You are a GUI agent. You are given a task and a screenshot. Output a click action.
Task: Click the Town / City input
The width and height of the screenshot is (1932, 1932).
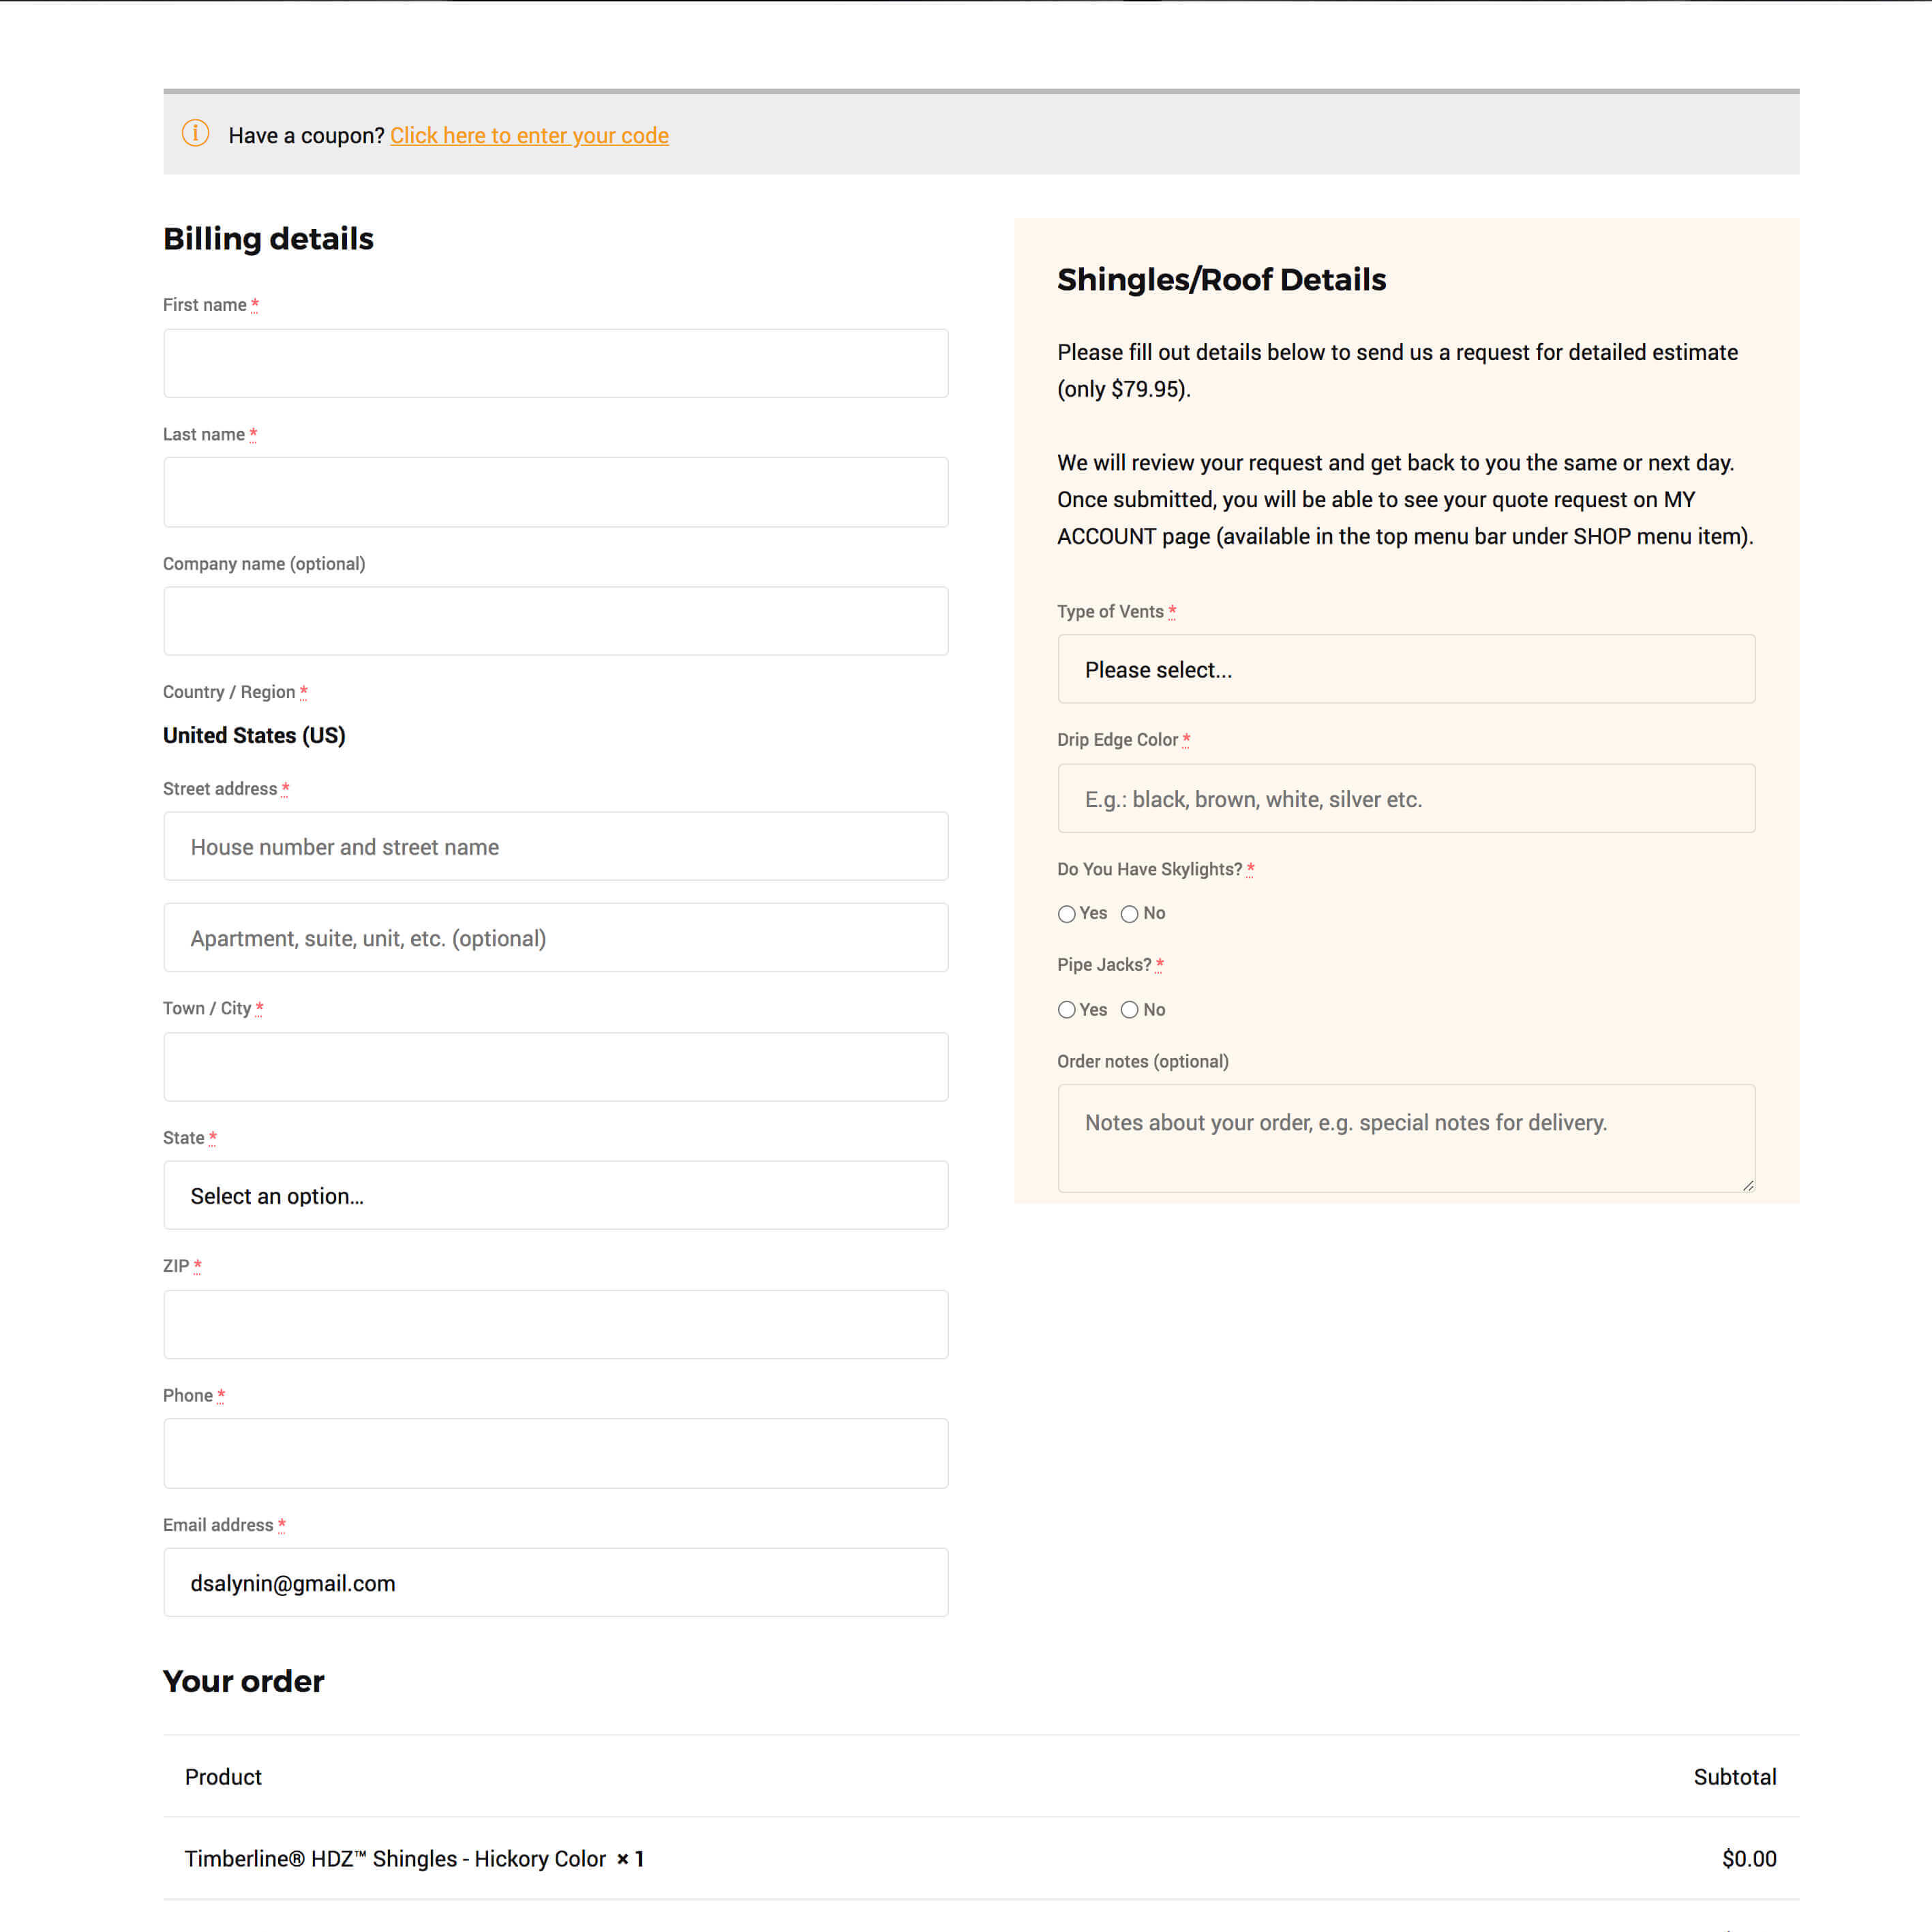[x=555, y=1067]
